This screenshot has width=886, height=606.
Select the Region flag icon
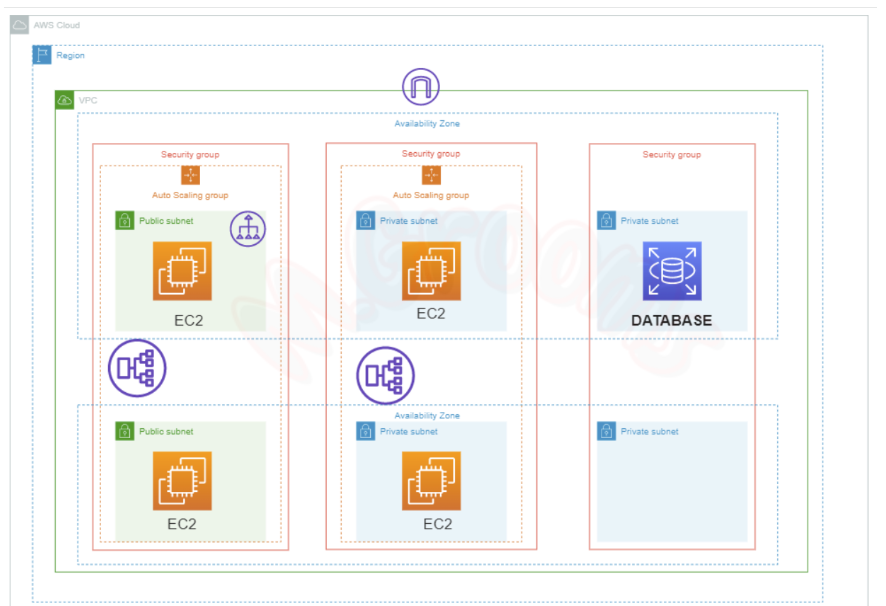coord(42,55)
